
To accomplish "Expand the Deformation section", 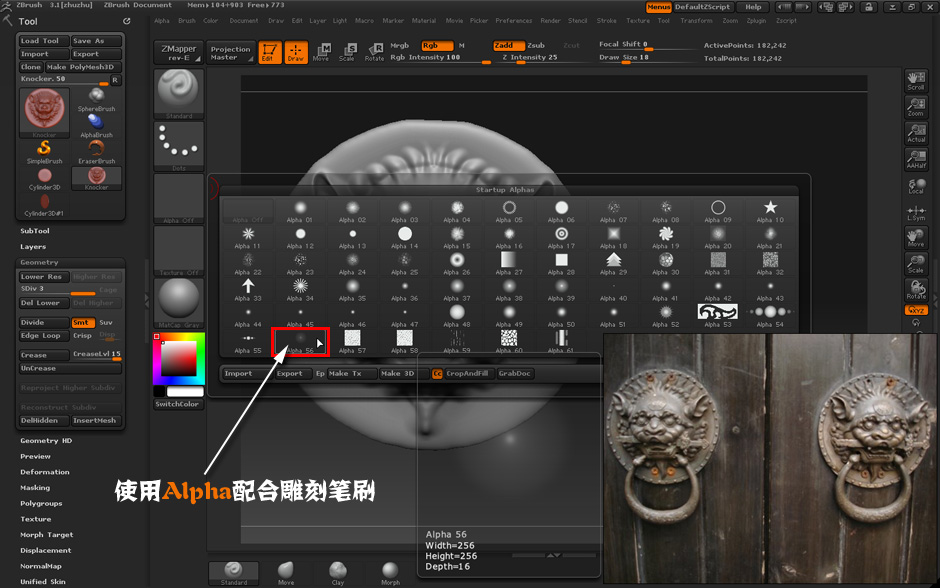I will point(45,472).
